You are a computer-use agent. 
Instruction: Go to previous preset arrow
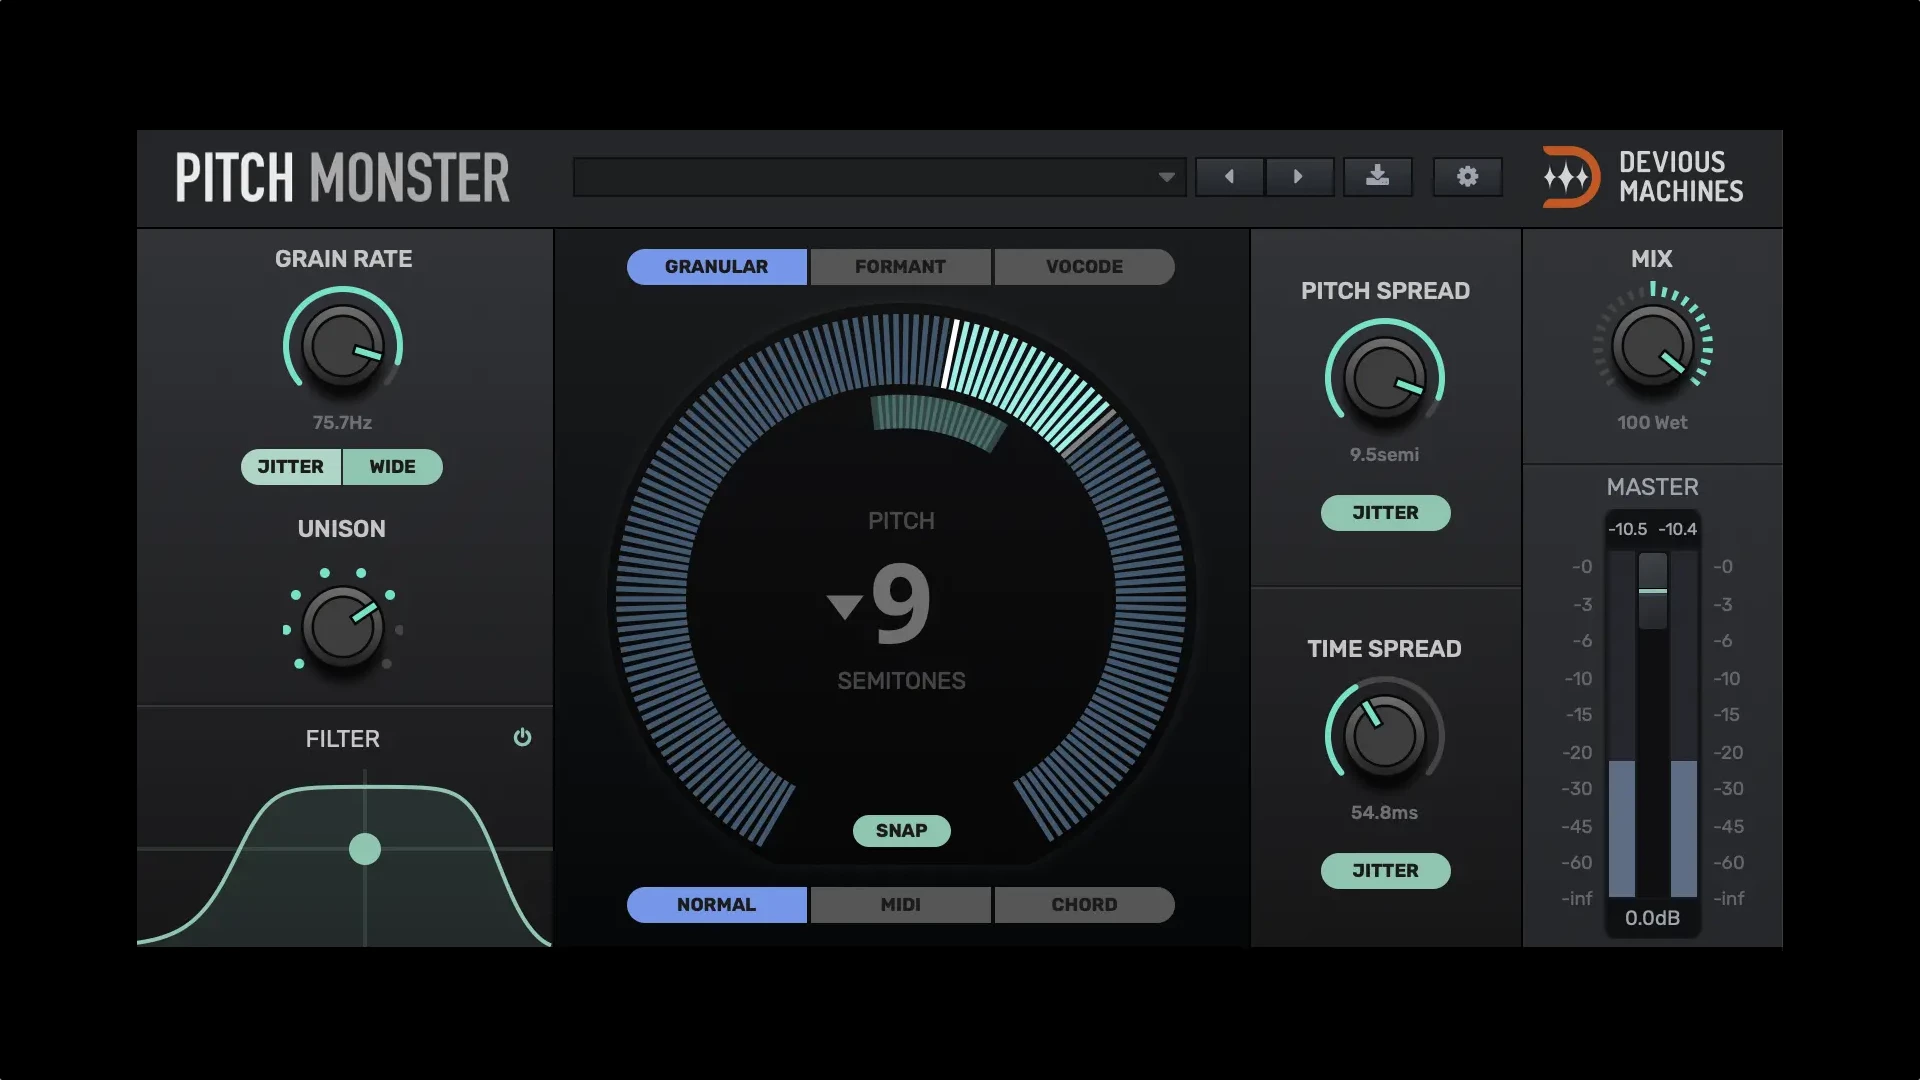[1229, 177]
